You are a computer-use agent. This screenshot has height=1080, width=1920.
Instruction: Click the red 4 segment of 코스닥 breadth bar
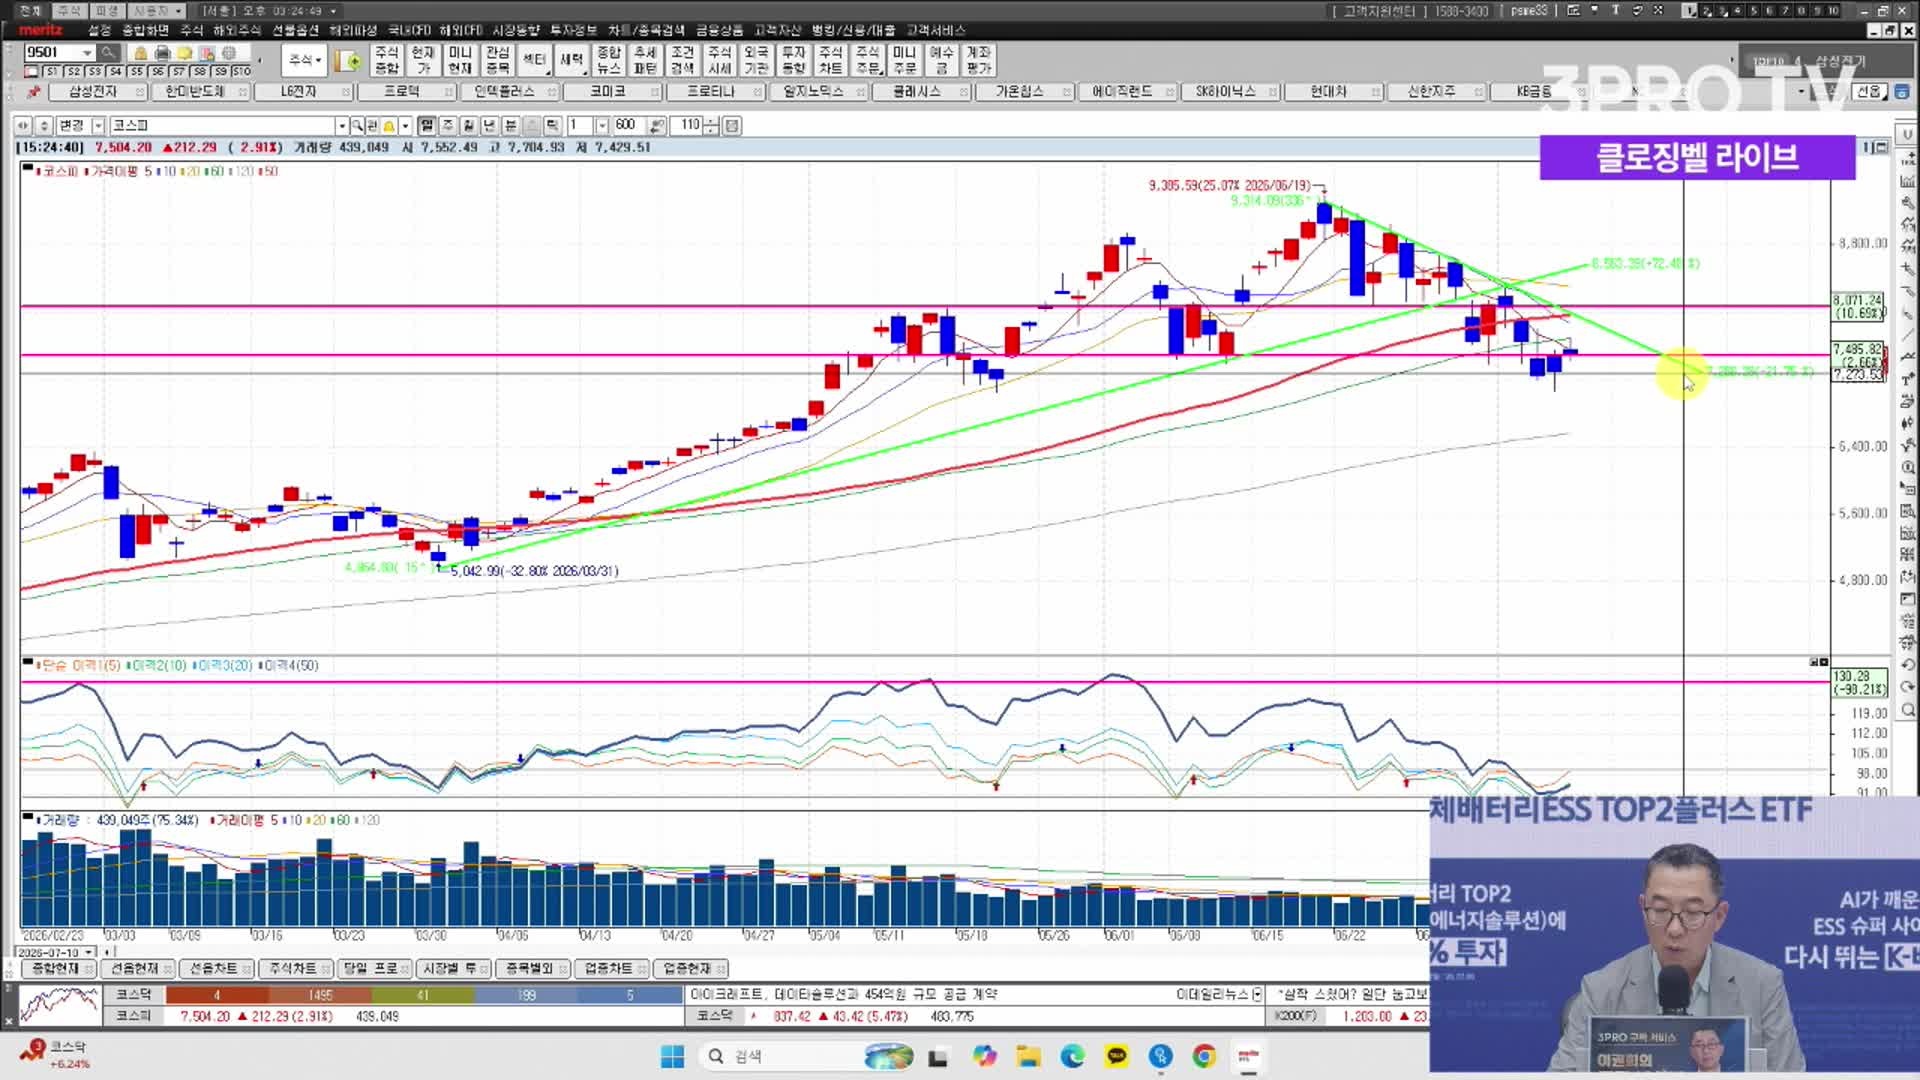[x=216, y=995]
